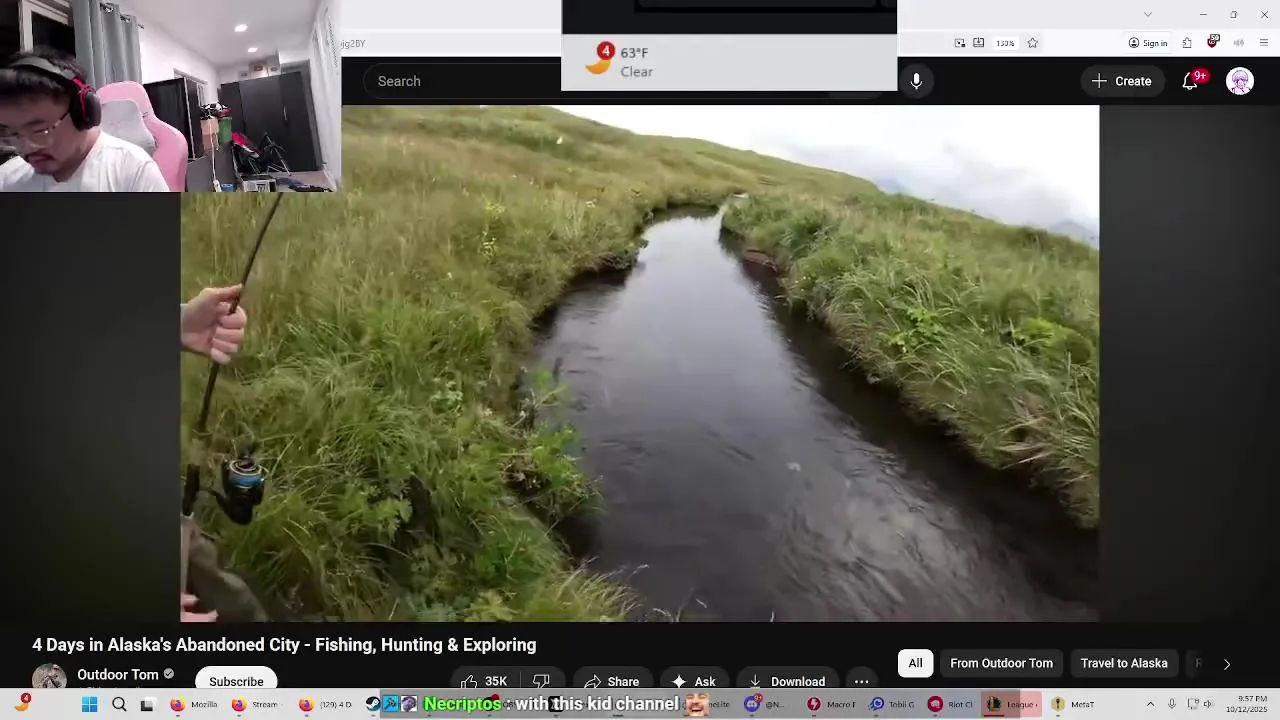
Task: Open Task View on the taskbar
Action: [147, 704]
